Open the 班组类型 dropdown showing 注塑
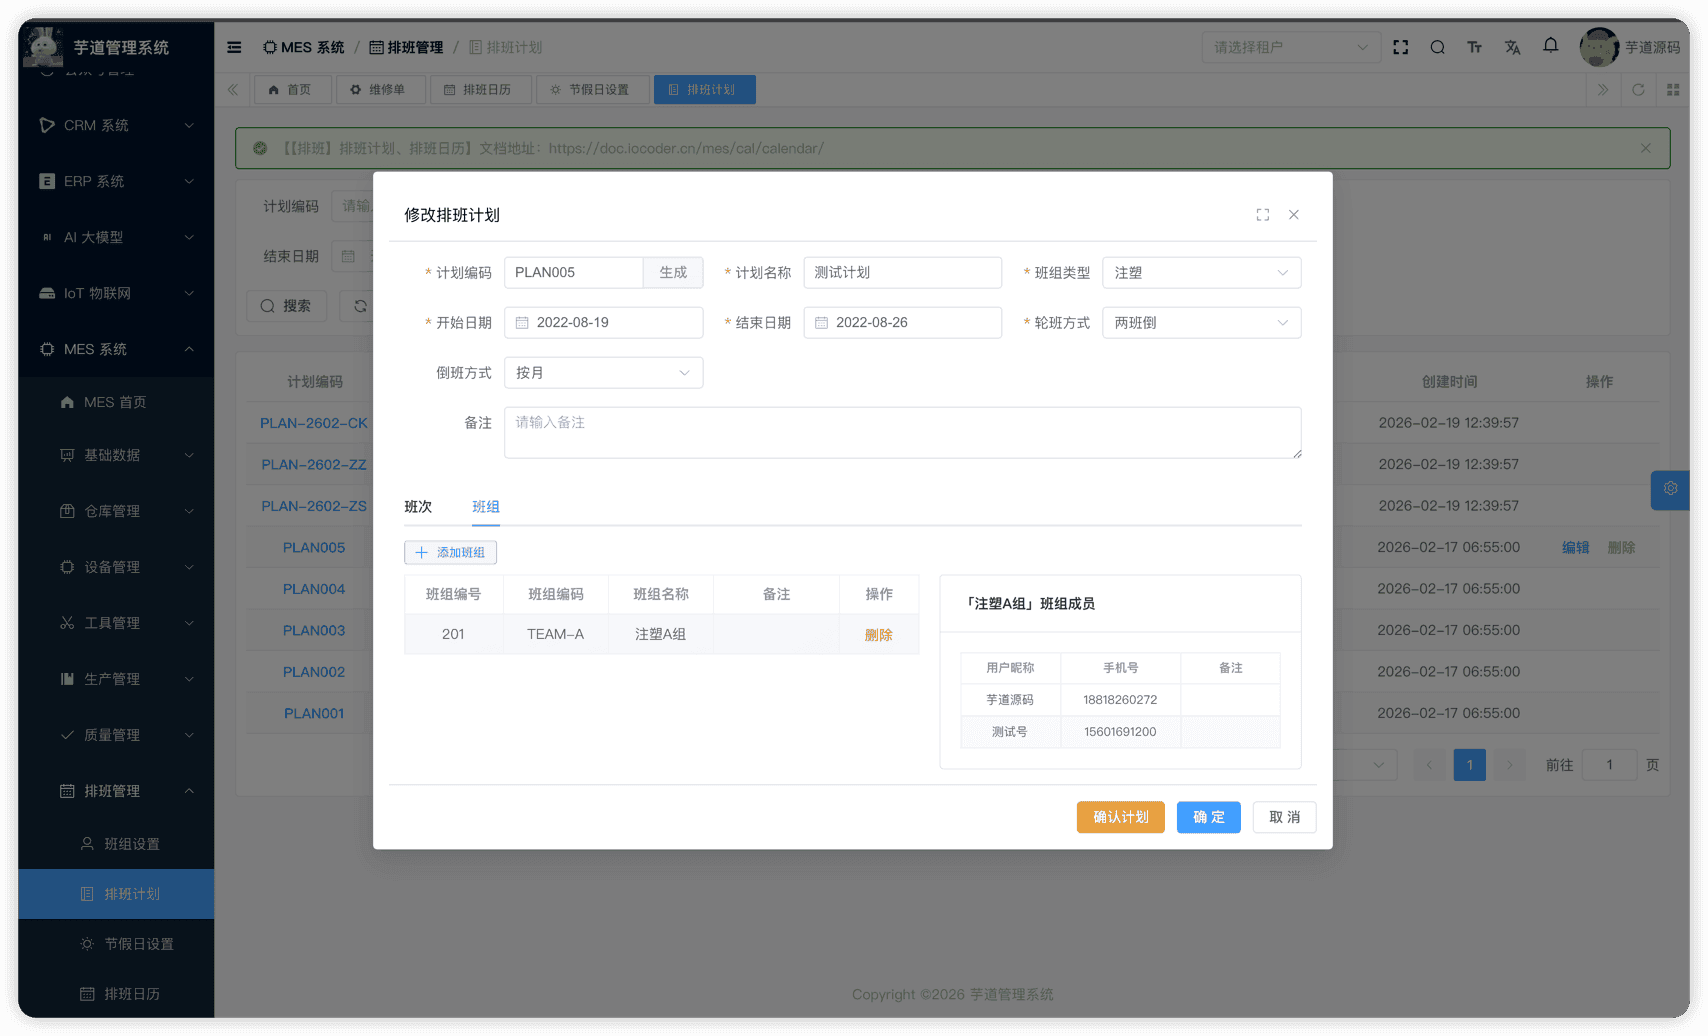 [x=1201, y=273]
